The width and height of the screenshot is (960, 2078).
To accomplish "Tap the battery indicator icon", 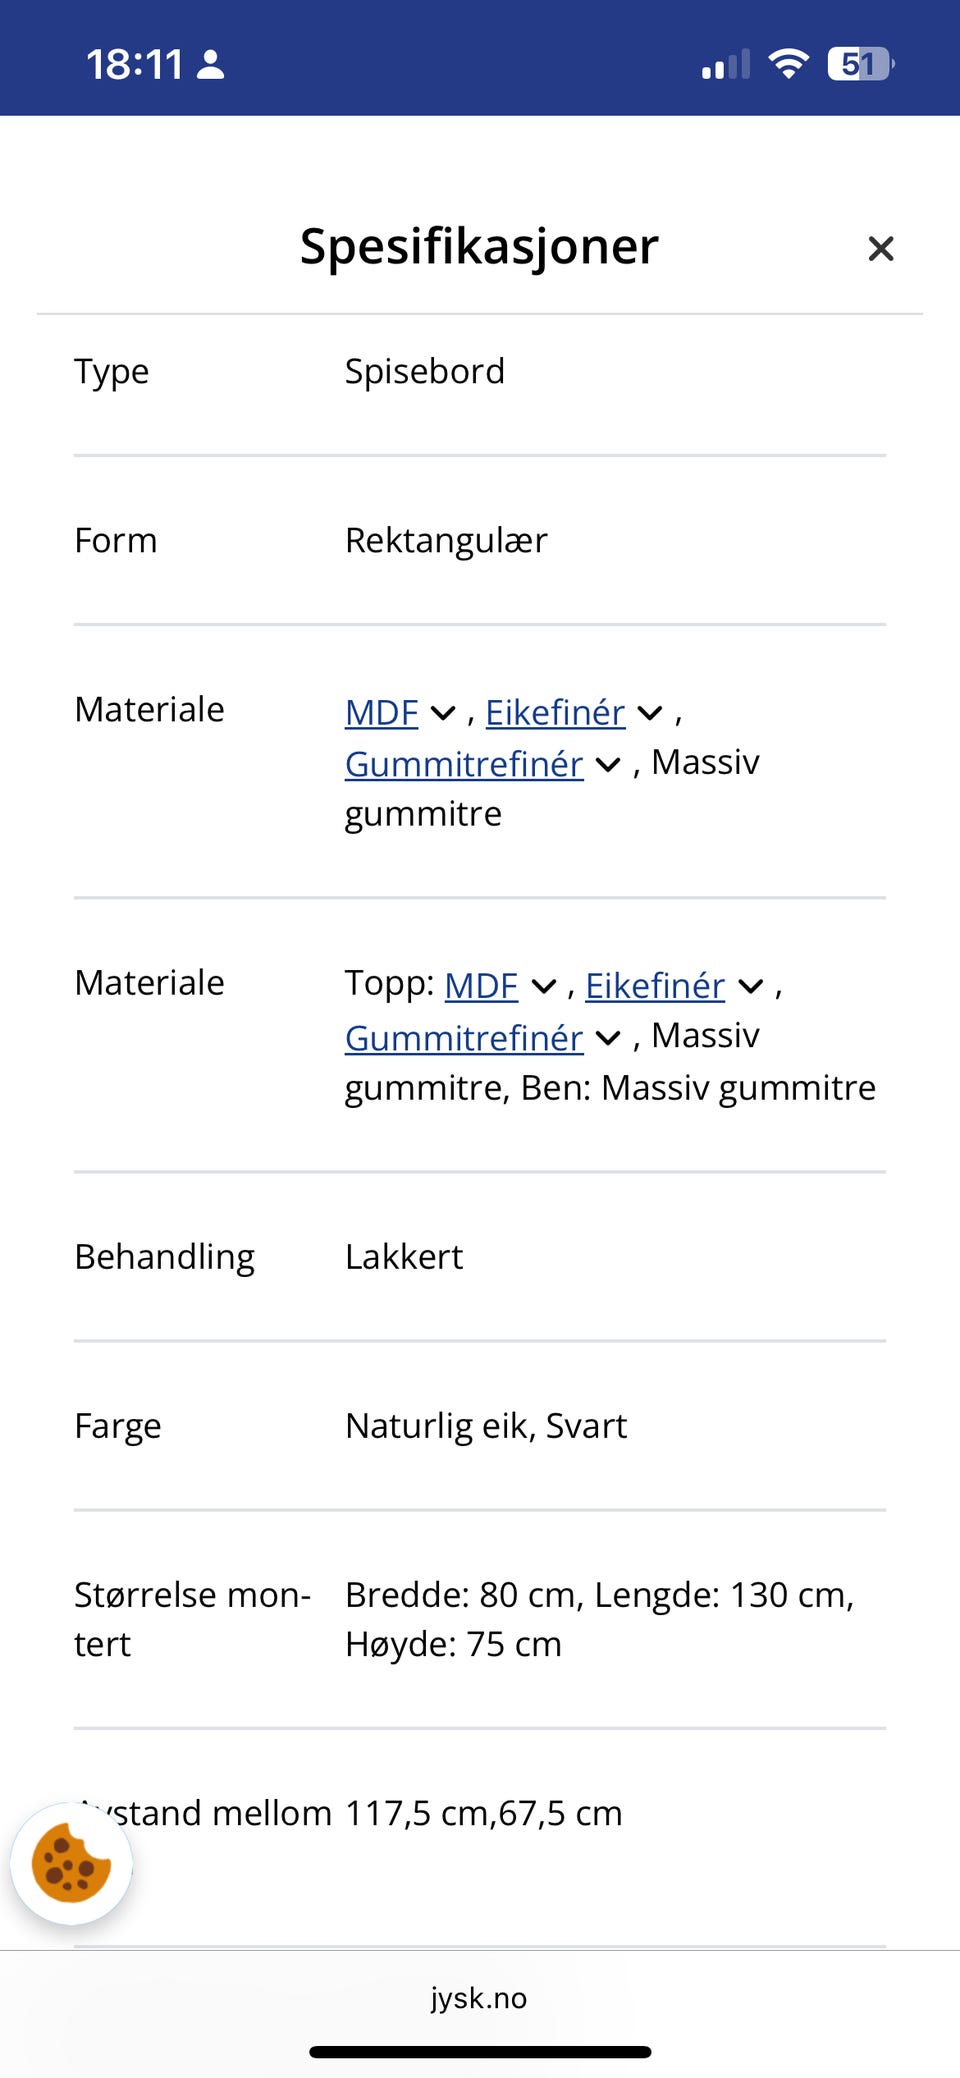I will tap(860, 64).
